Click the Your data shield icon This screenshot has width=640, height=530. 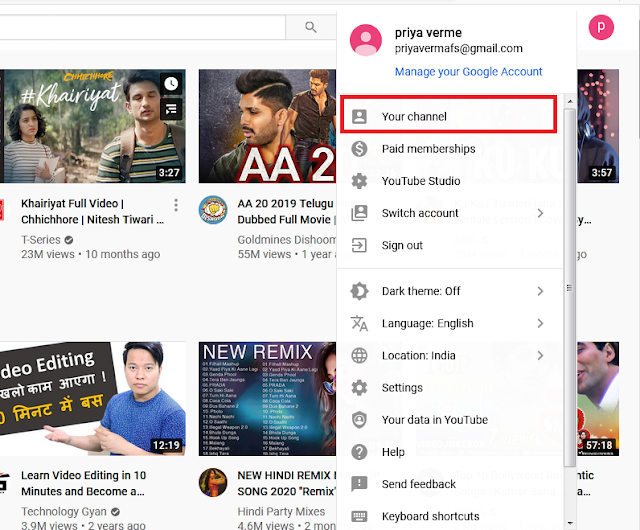coord(359,420)
